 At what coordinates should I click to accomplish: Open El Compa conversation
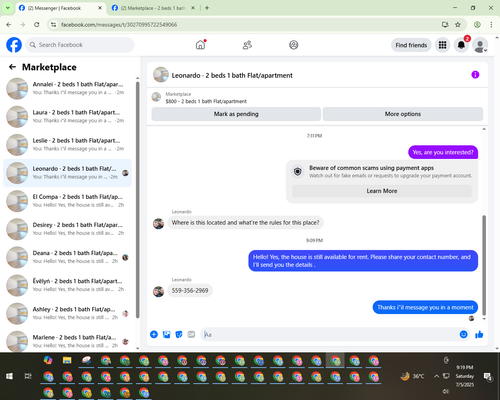click(x=67, y=201)
